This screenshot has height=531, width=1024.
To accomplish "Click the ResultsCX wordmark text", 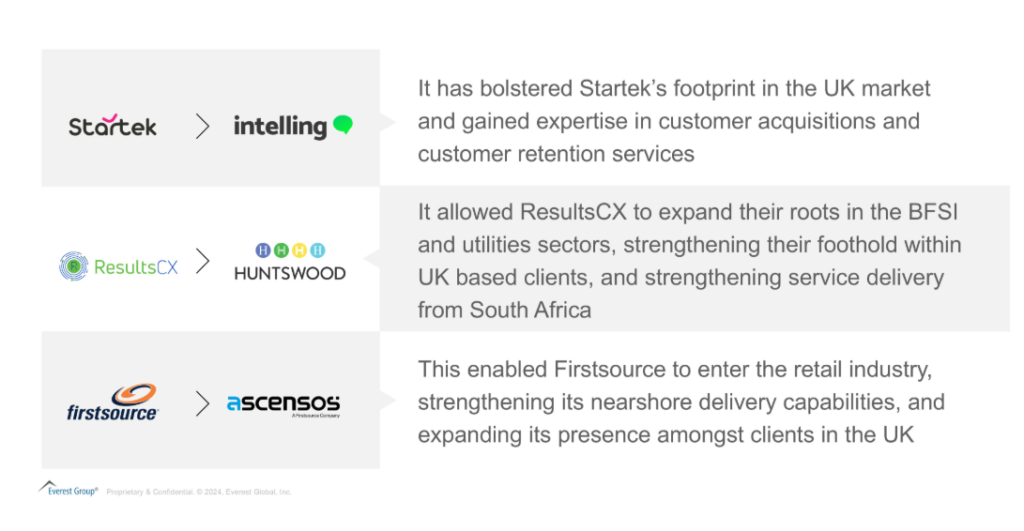I will [136, 267].
